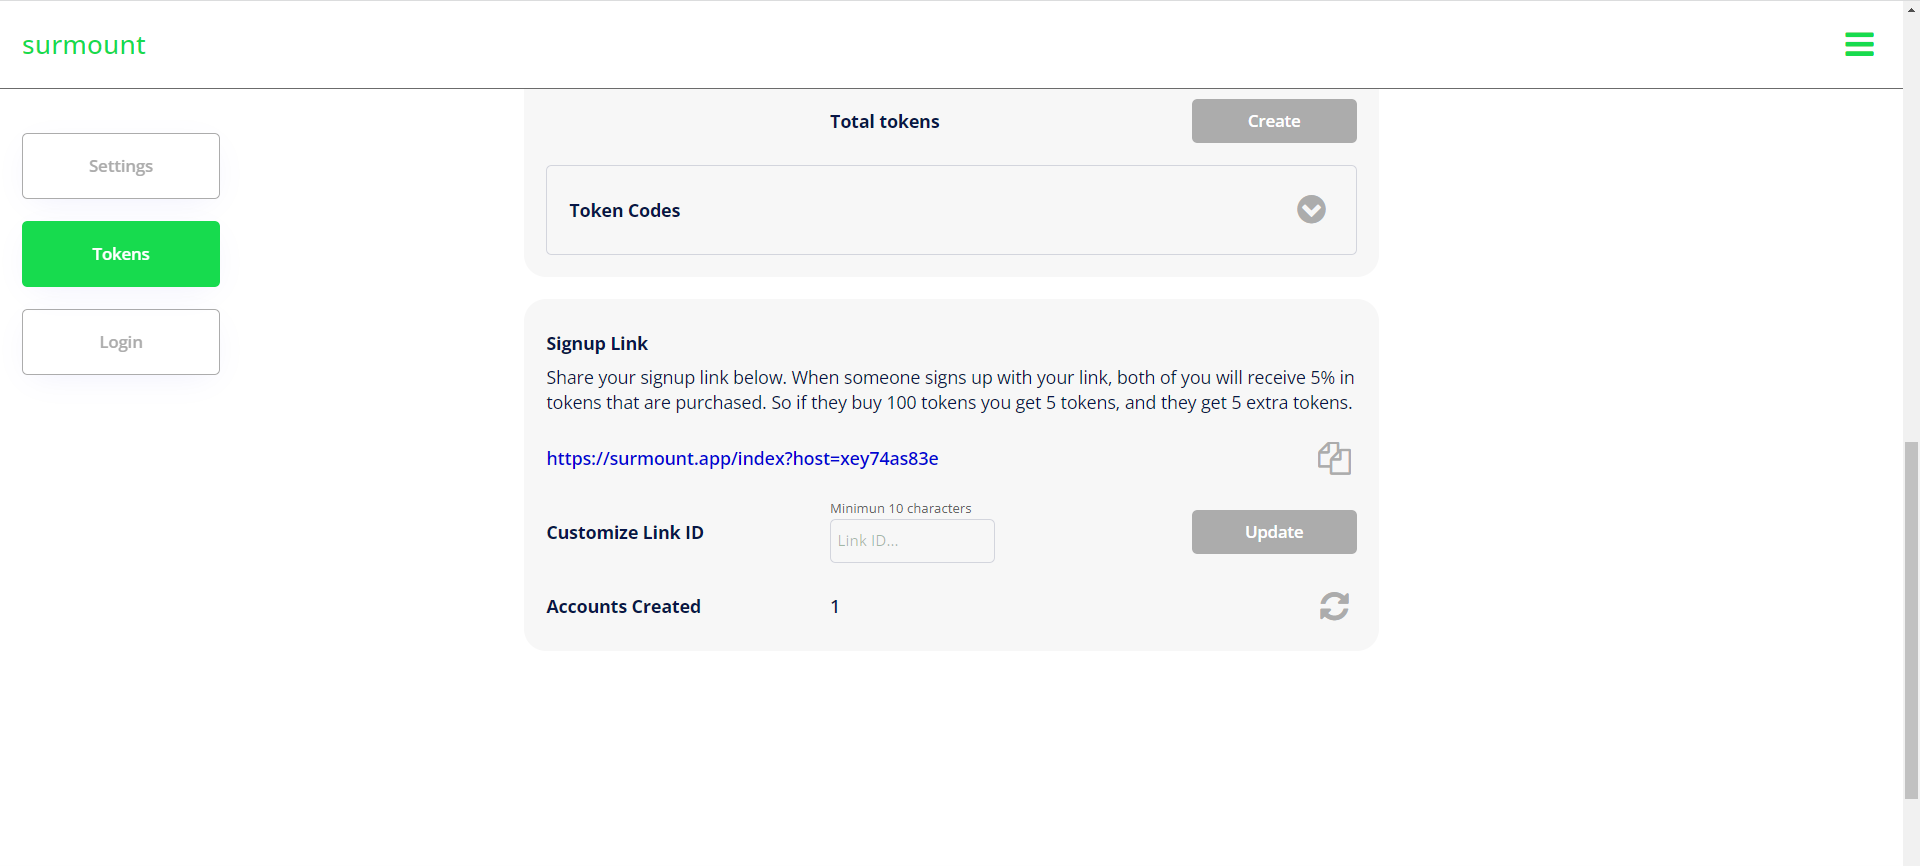
Task: Open the Login tab
Action: [121, 342]
